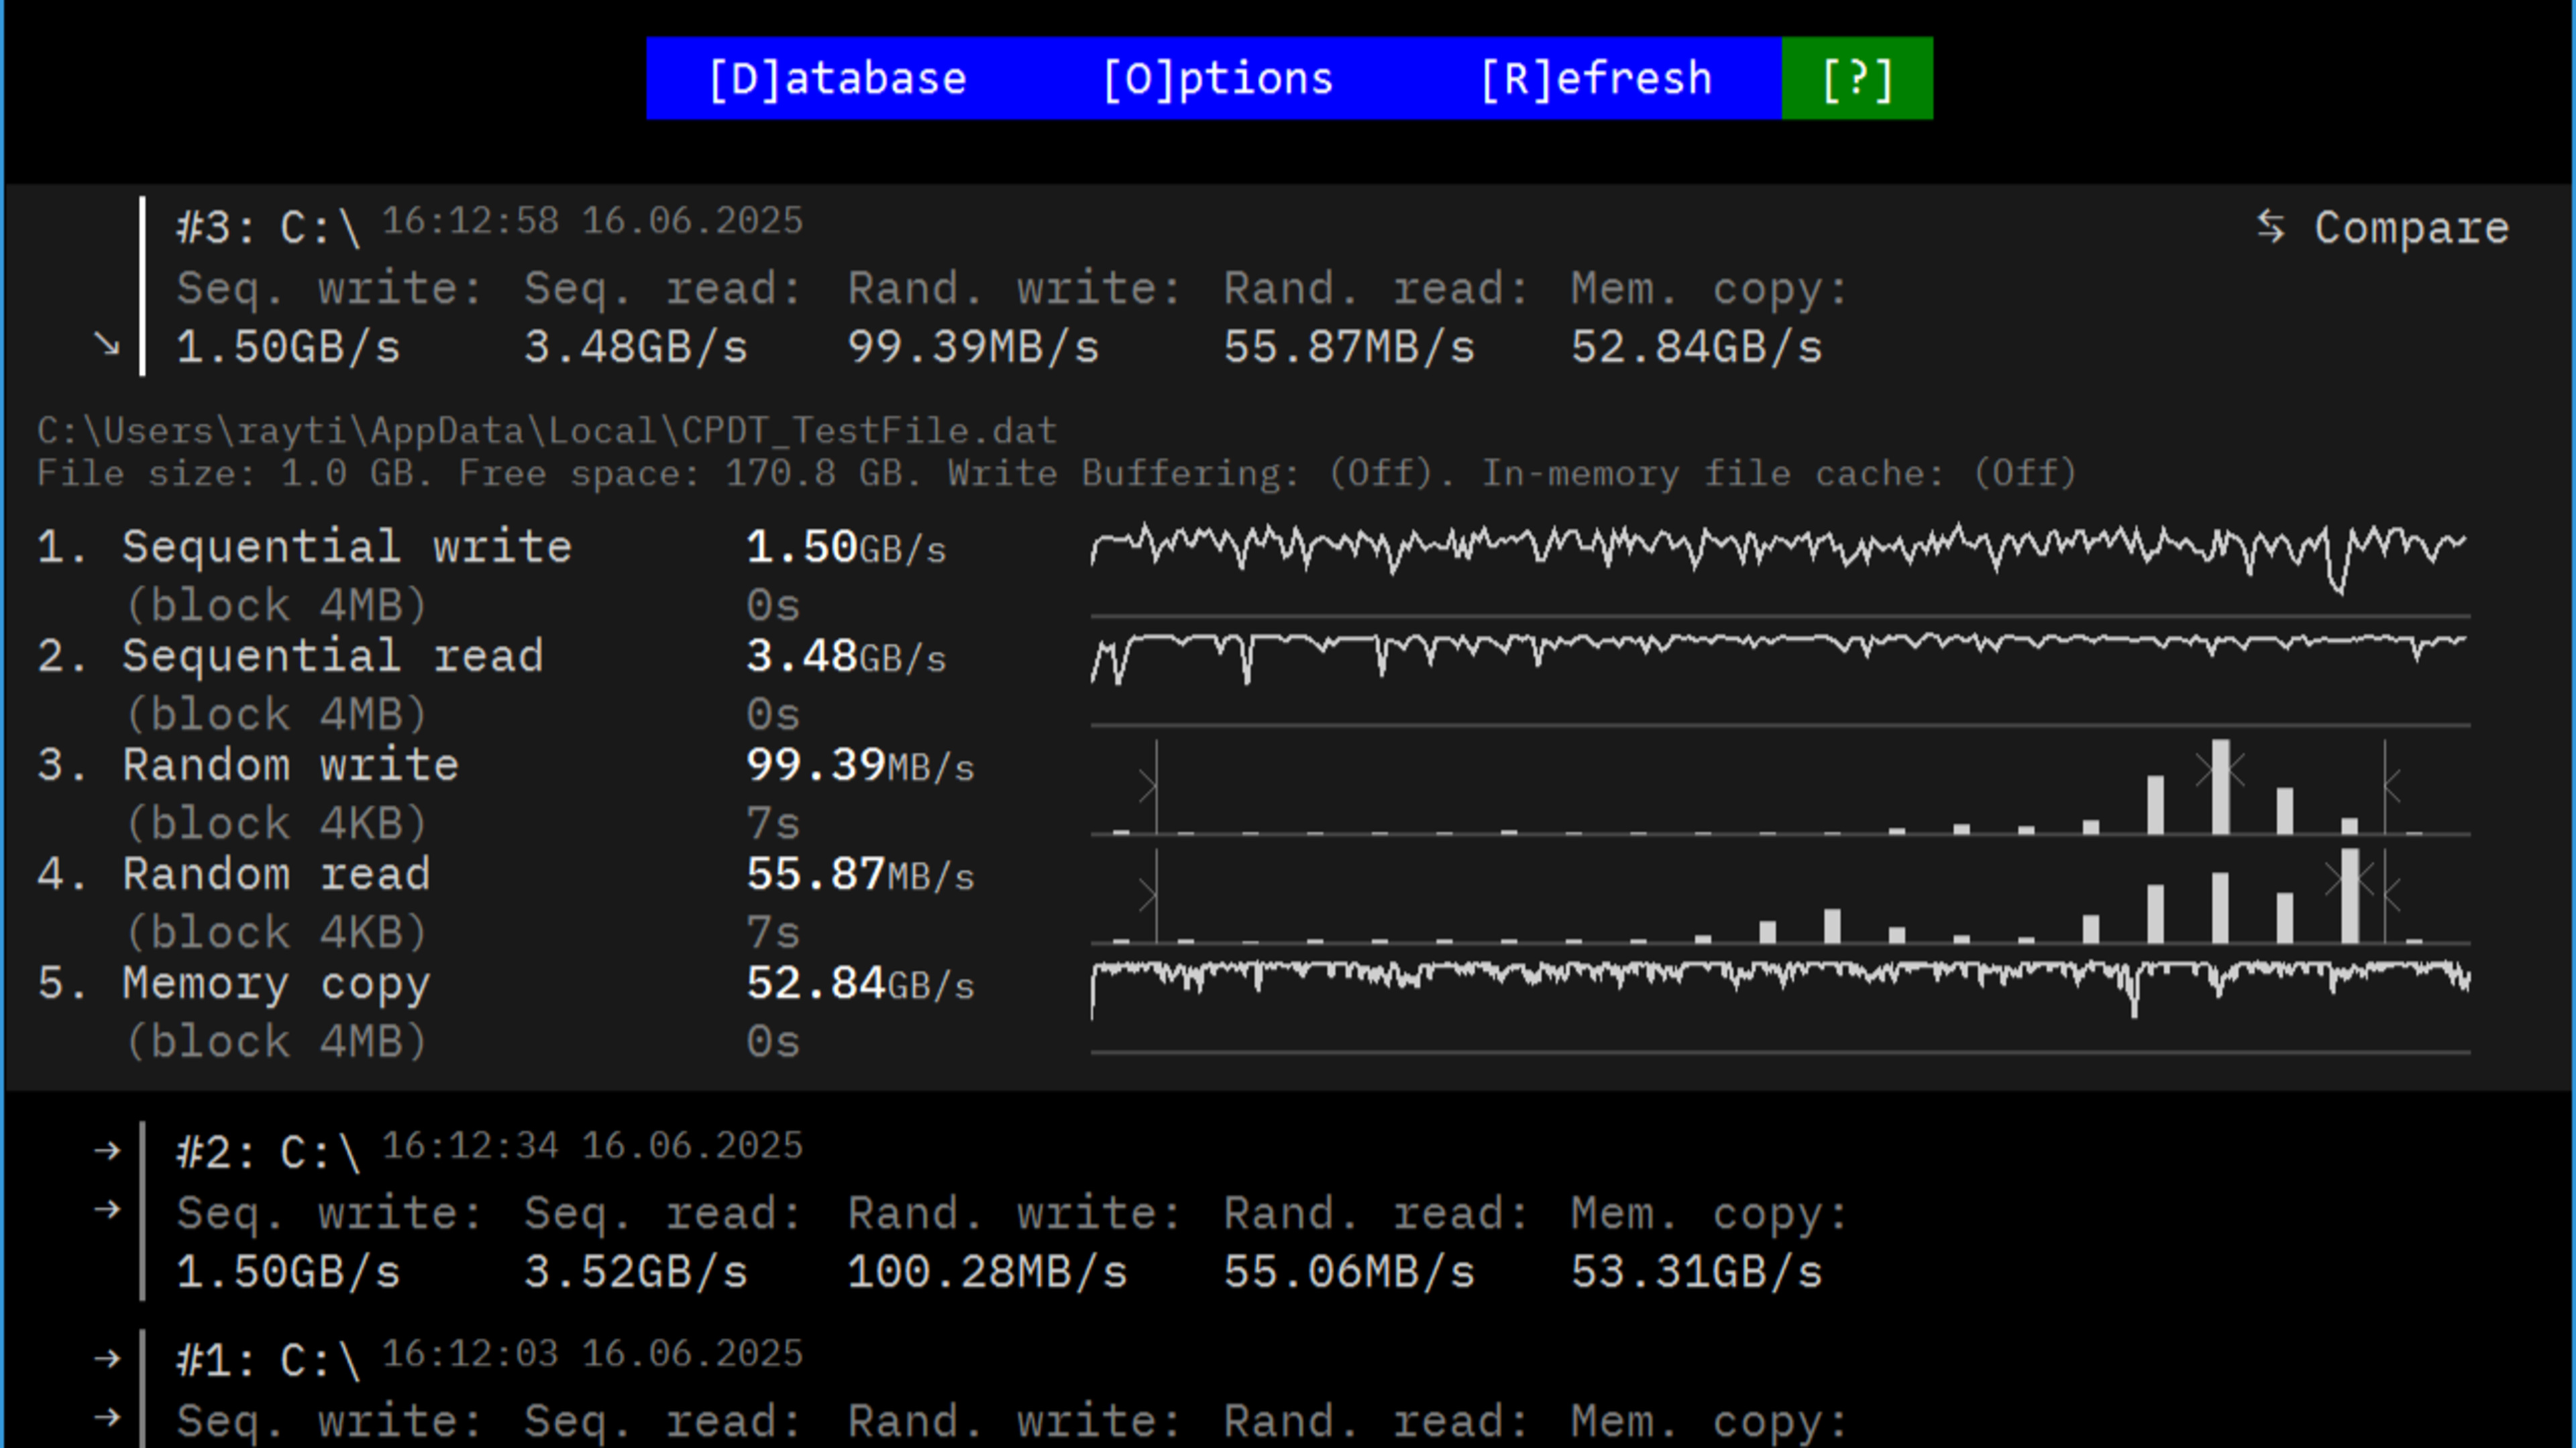Click 52.84GB/s summary value in result #3 header
Screen dimensions: 2576x1448
(x=1696, y=347)
